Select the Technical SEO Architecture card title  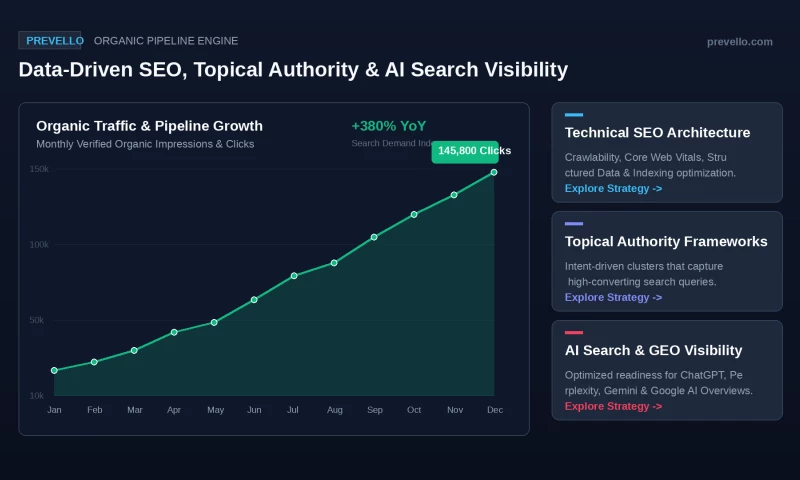(x=657, y=133)
